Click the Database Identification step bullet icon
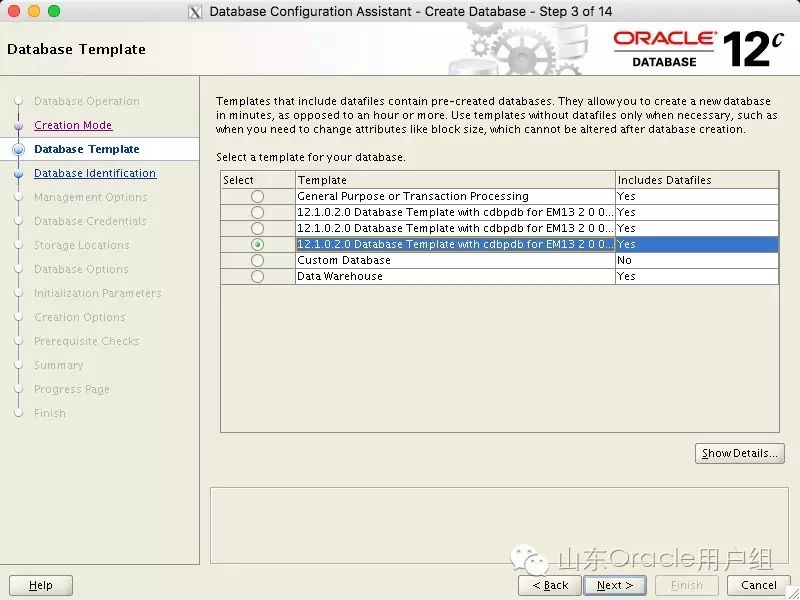 click(x=18, y=173)
